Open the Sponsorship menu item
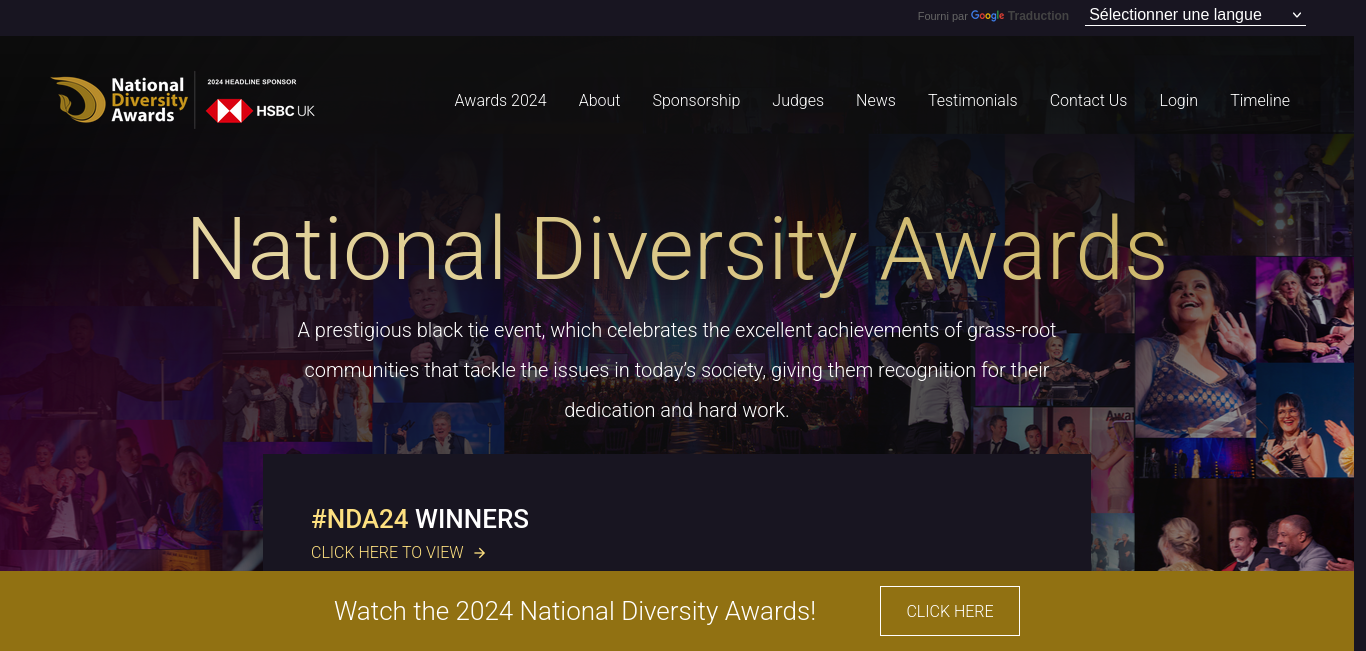 coord(696,101)
